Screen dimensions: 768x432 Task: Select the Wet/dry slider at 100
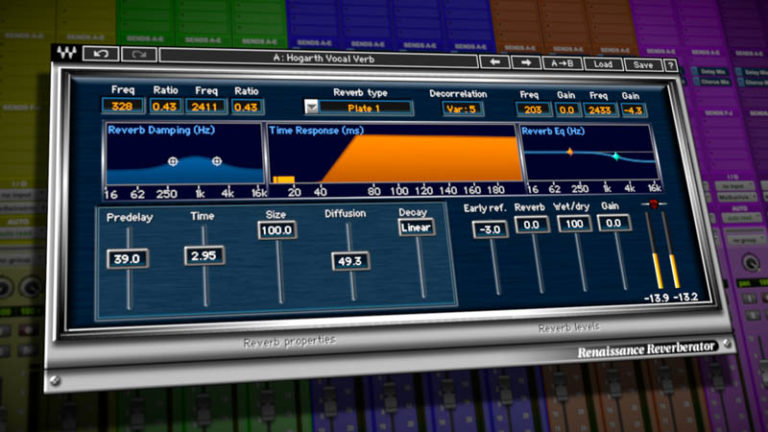575,224
